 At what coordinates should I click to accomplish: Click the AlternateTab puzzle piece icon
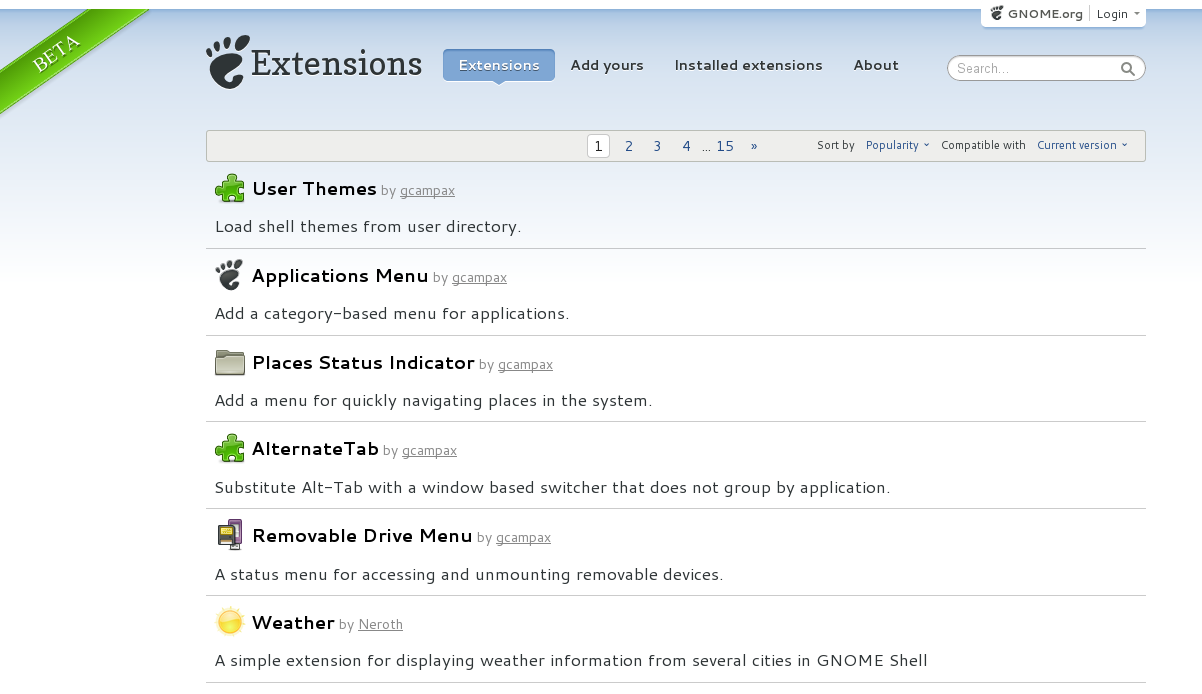click(230, 449)
